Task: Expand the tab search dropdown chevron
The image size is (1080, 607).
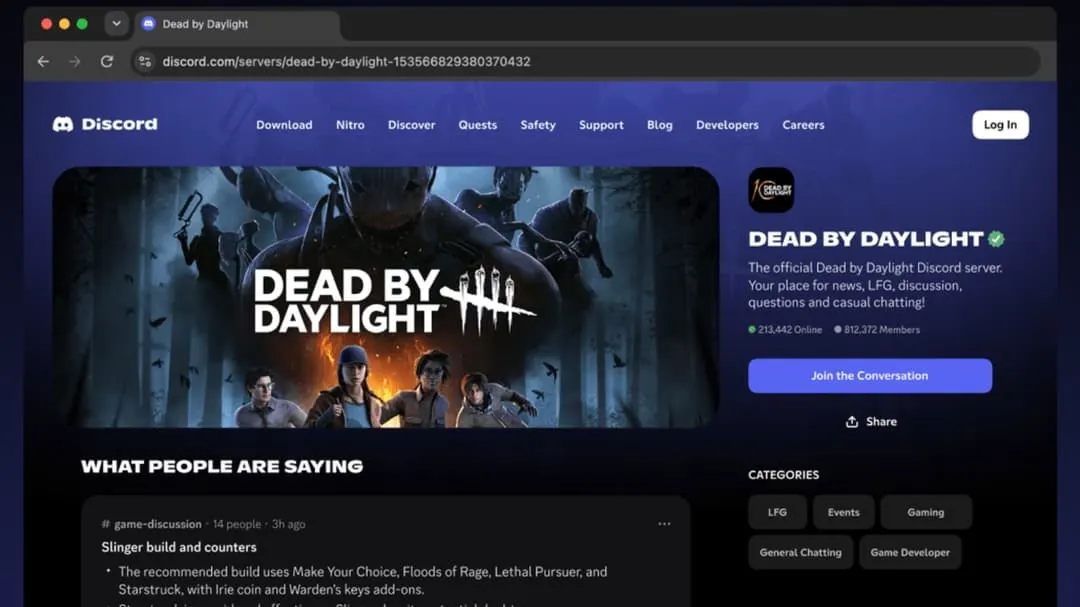Action: pos(116,23)
